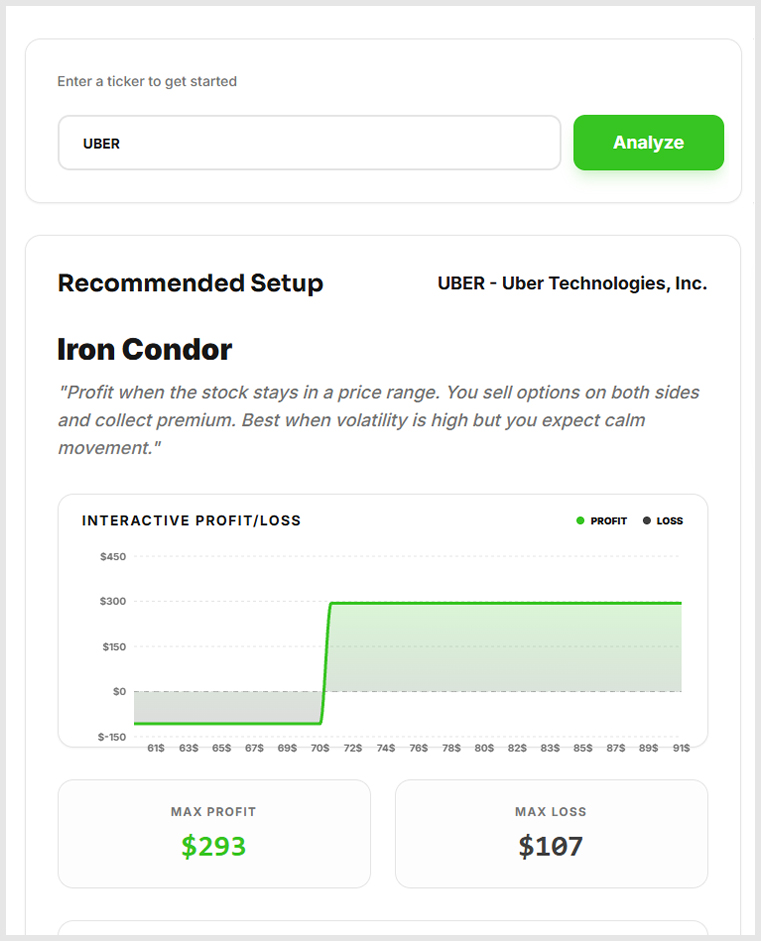
Task: Click the LOSS legend label
Action: pos(670,521)
